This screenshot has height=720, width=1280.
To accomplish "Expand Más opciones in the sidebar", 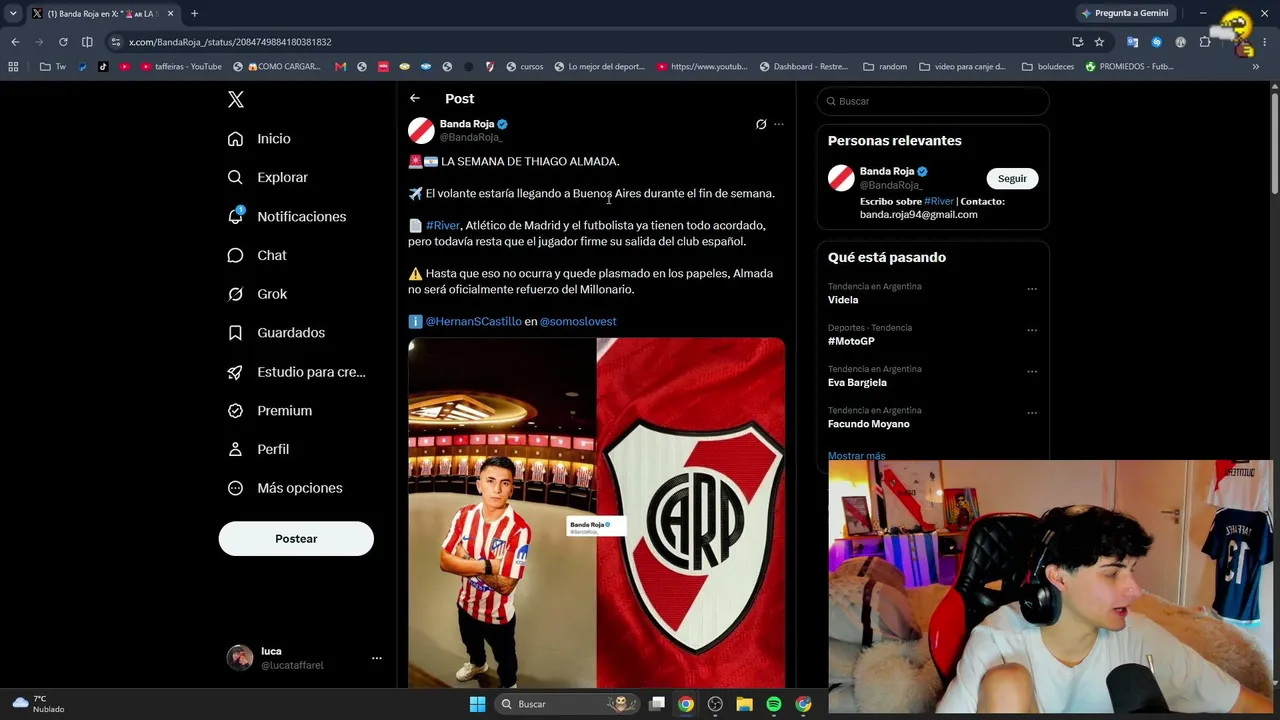I will [x=285, y=488].
